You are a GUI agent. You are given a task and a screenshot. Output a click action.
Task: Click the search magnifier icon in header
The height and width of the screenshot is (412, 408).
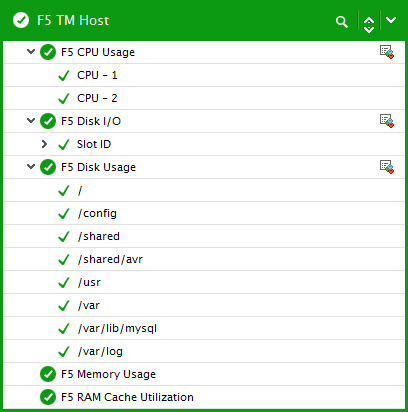coord(342,22)
